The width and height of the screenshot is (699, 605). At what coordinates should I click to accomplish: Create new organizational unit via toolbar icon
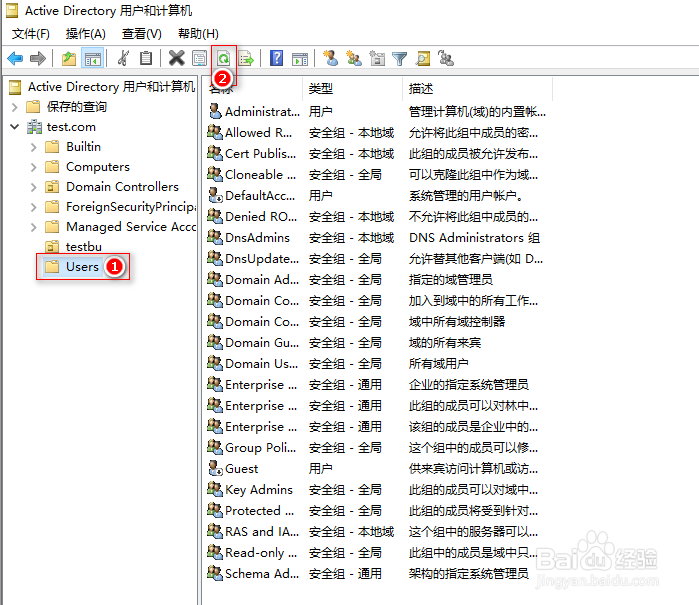coord(377,58)
